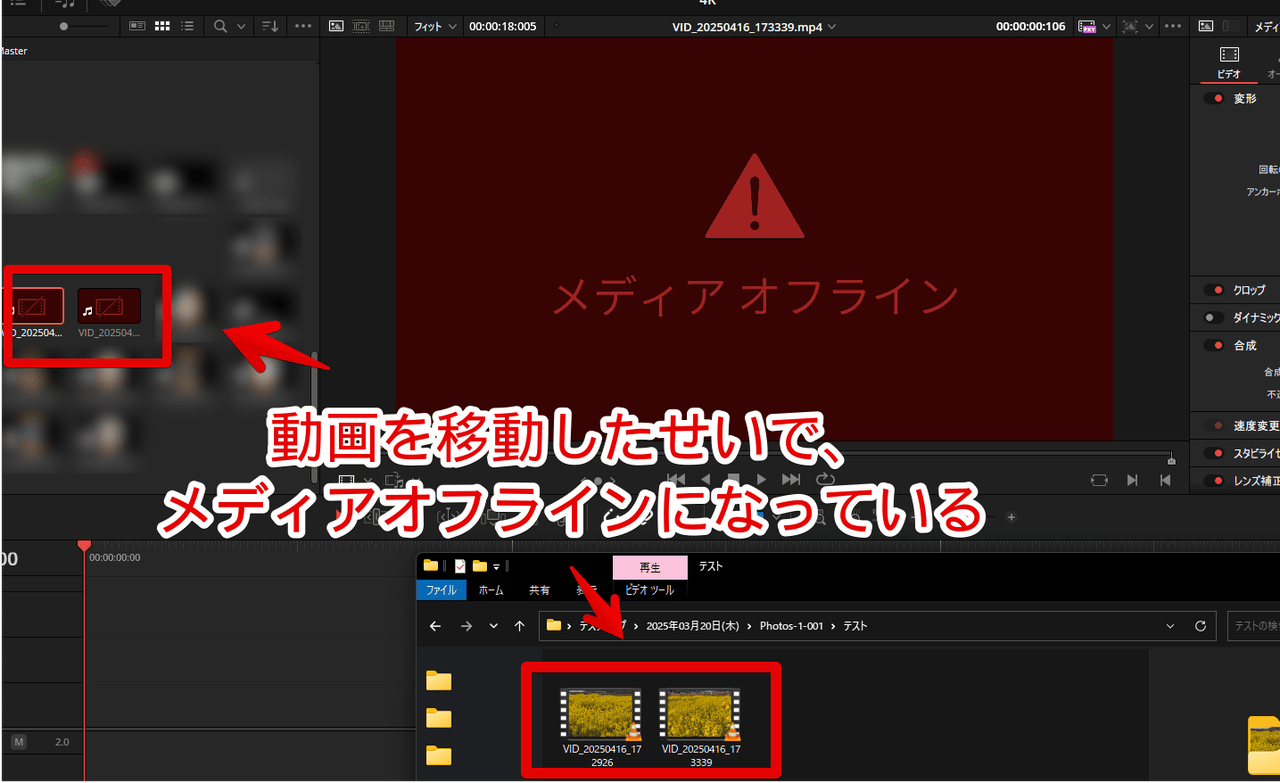Click the refresh icon in Explorer address bar
Image resolution: width=1280 pixels, height=783 pixels.
[1200, 626]
